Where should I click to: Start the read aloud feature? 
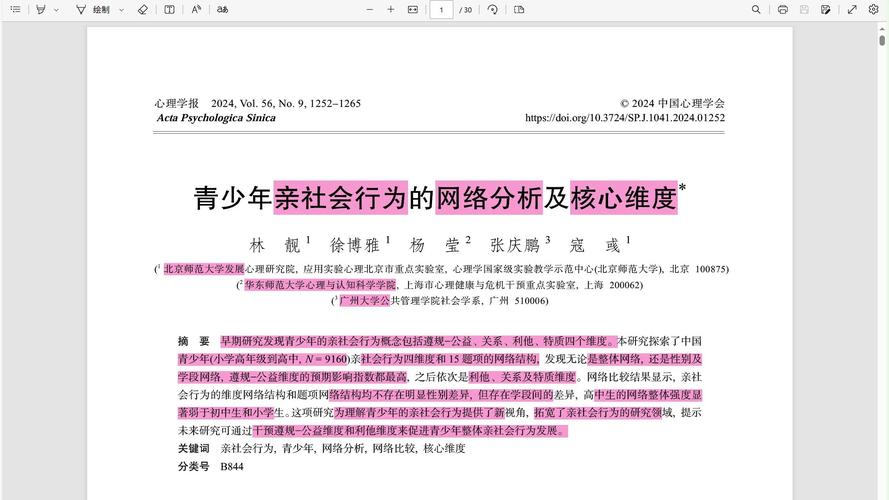[x=196, y=10]
